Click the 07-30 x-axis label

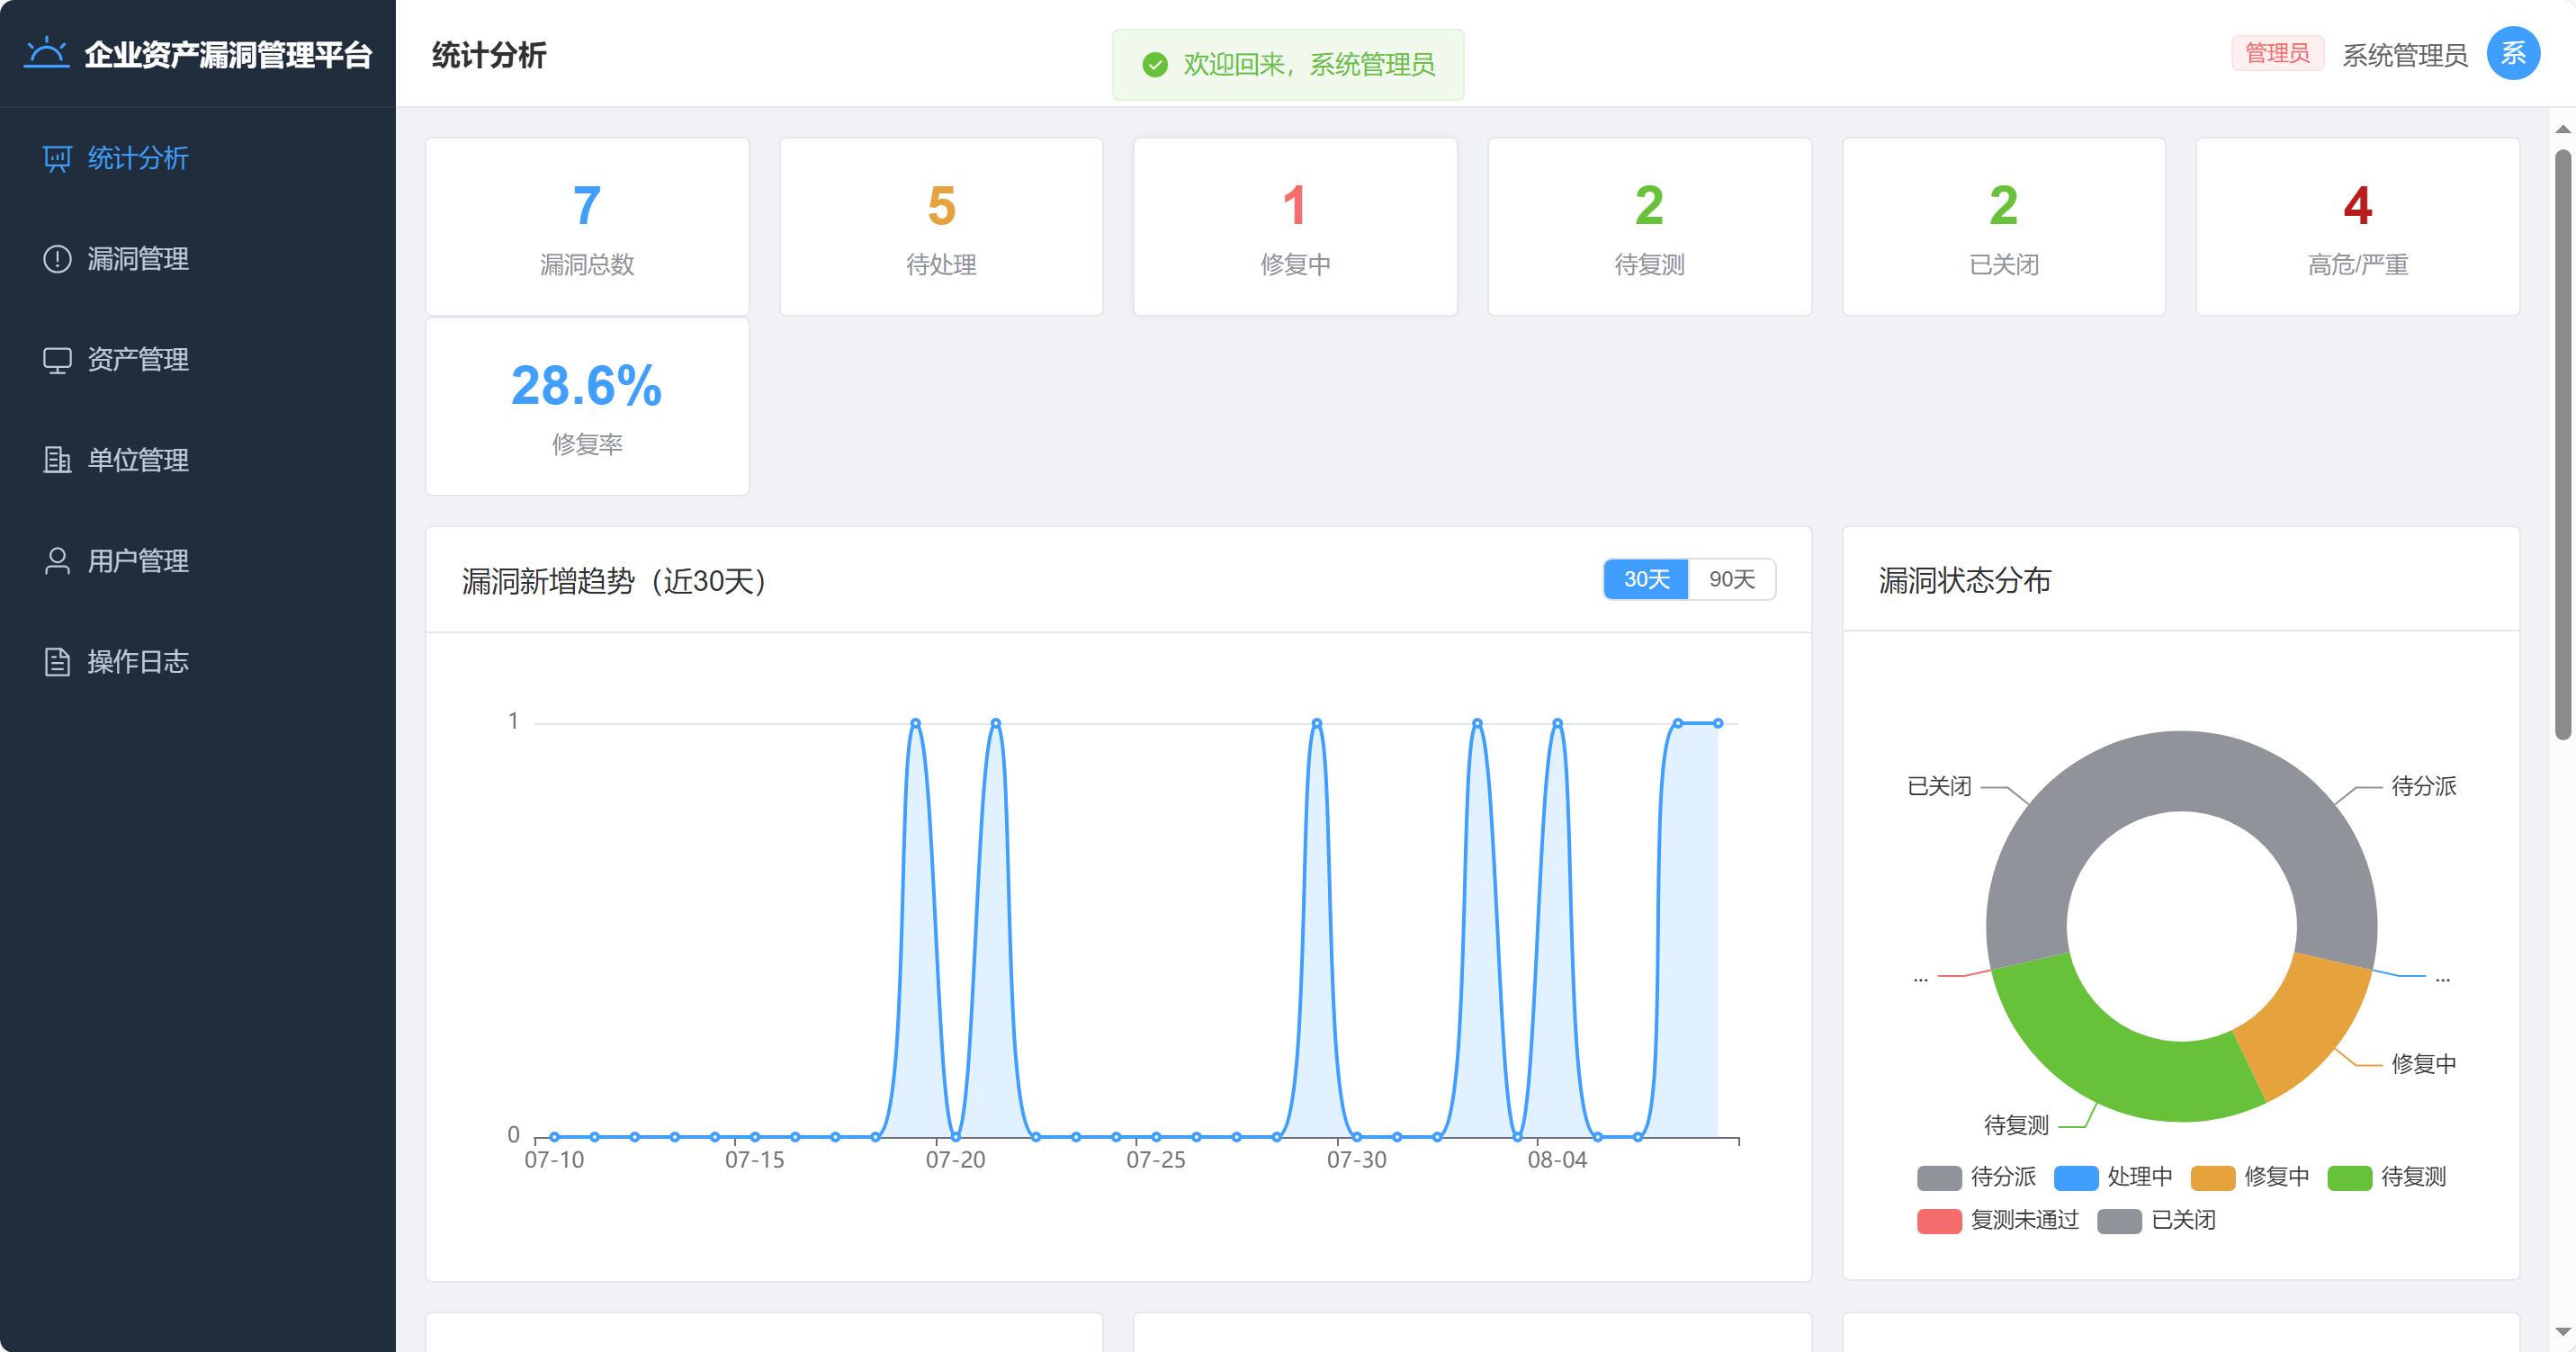click(x=1357, y=1160)
